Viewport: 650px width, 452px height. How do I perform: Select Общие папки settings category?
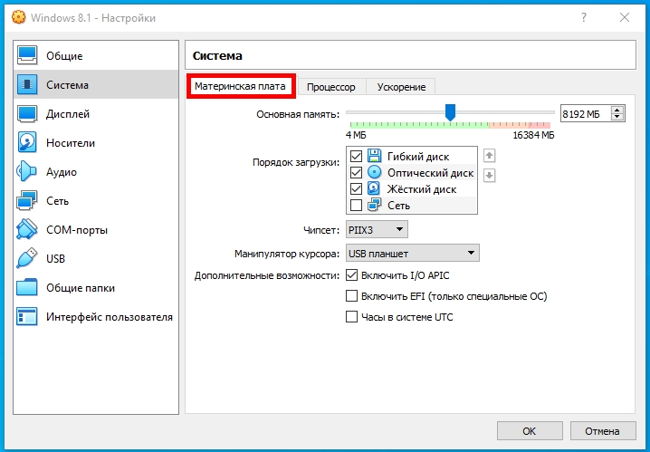pyautogui.click(x=96, y=288)
